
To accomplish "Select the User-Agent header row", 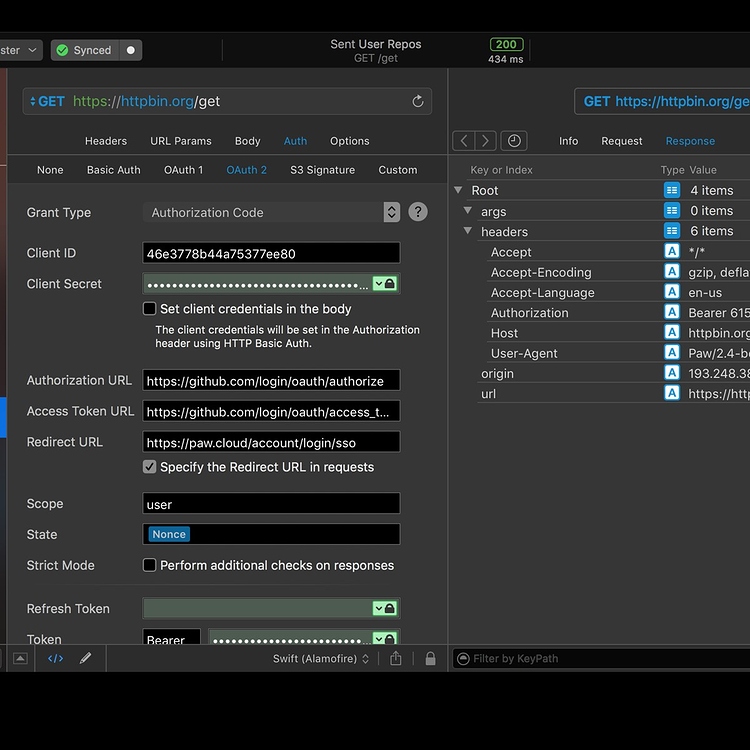I will pyautogui.click(x=618, y=353).
